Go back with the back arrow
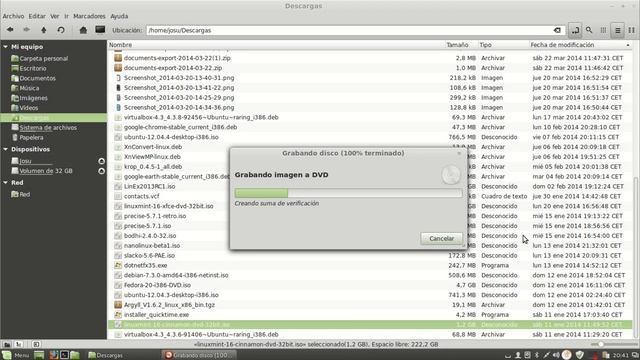640x360 pixels. click(x=10, y=30)
